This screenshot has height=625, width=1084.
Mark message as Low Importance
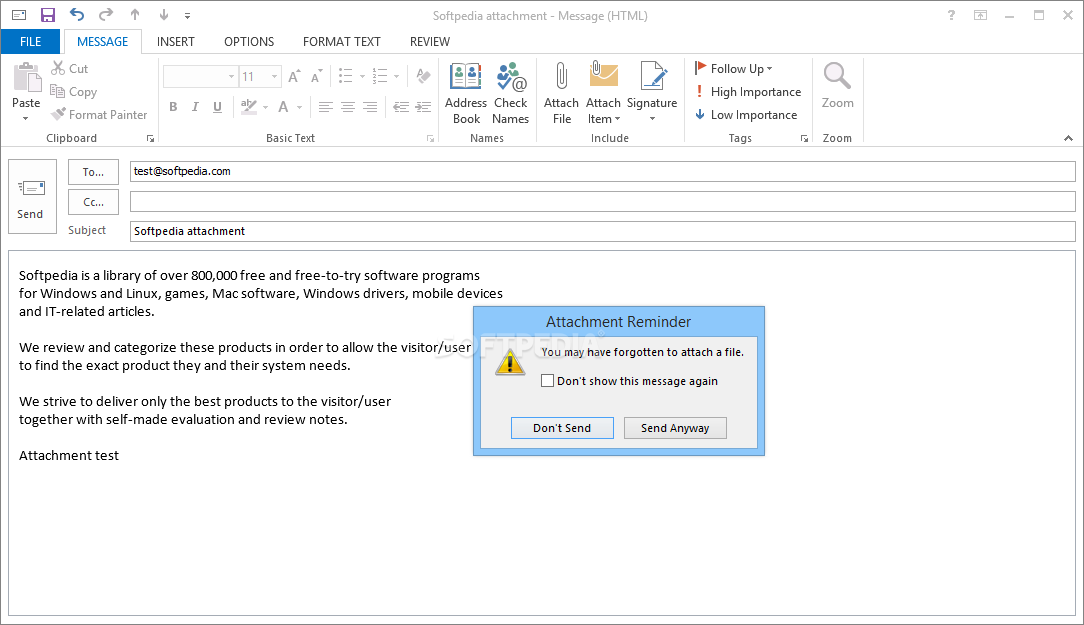747,115
